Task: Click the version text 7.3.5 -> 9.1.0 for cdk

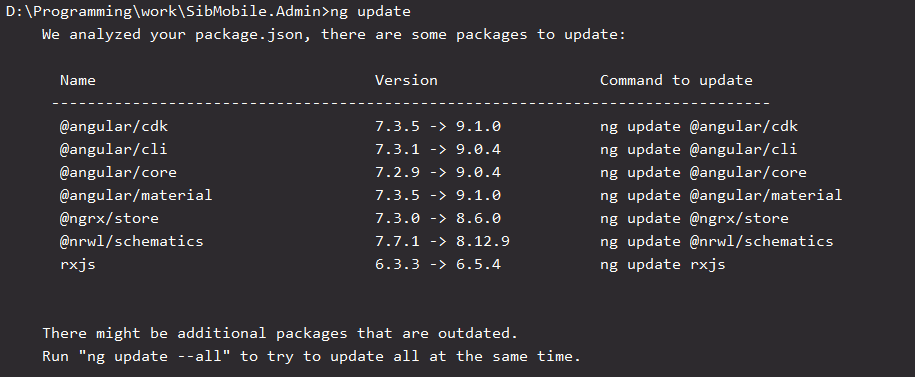Action: pos(438,127)
